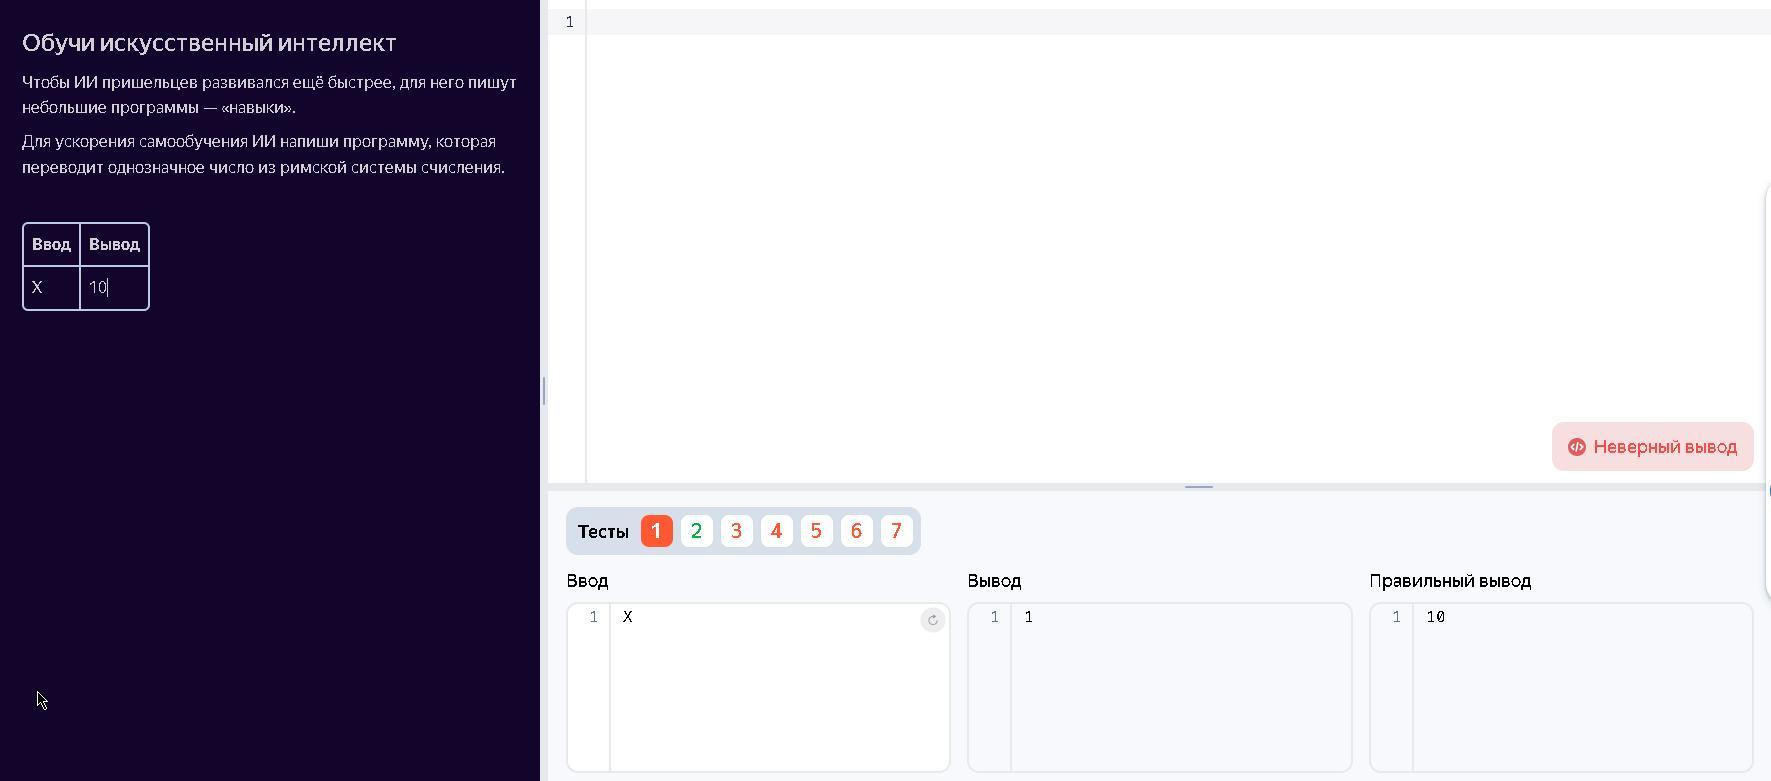This screenshot has width=1771, height=781.
Task: Click the horizontal splitter above the Тесты panel
Action: pos(1198,487)
